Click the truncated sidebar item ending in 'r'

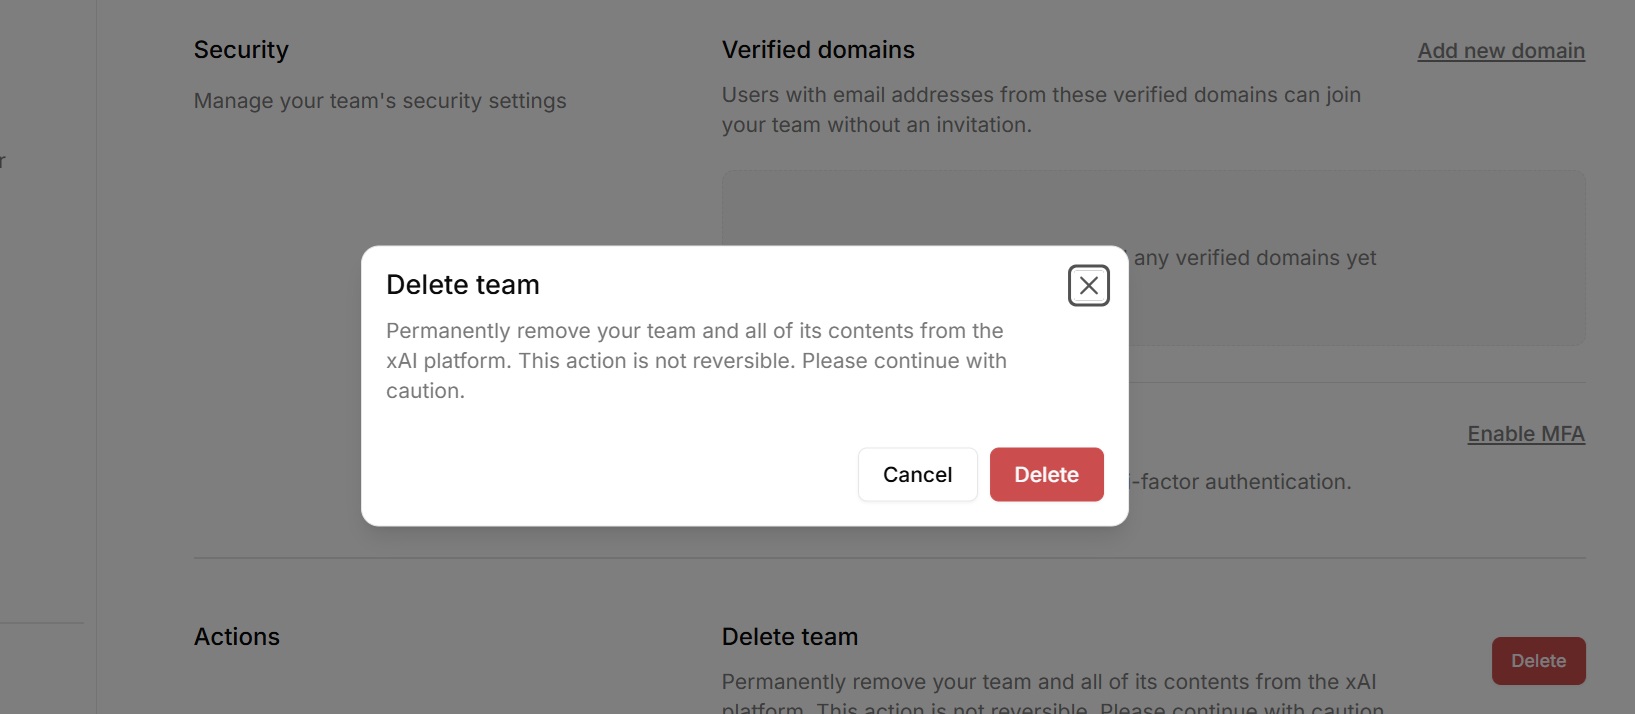pos(3,161)
